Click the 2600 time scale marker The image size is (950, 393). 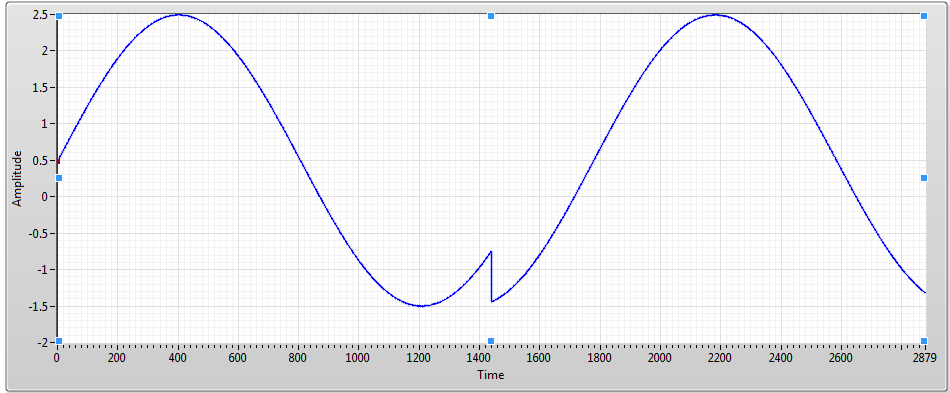(840, 357)
